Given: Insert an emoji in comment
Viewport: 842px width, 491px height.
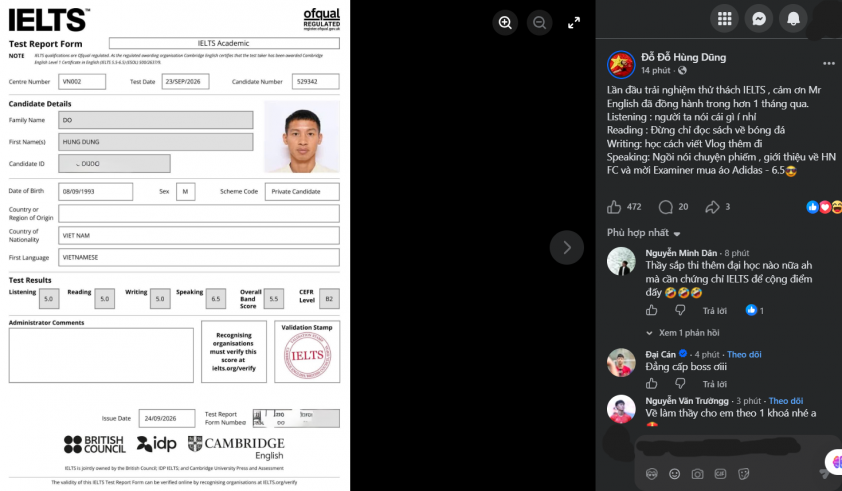Looking at the screenshot, I should (674, 474).
